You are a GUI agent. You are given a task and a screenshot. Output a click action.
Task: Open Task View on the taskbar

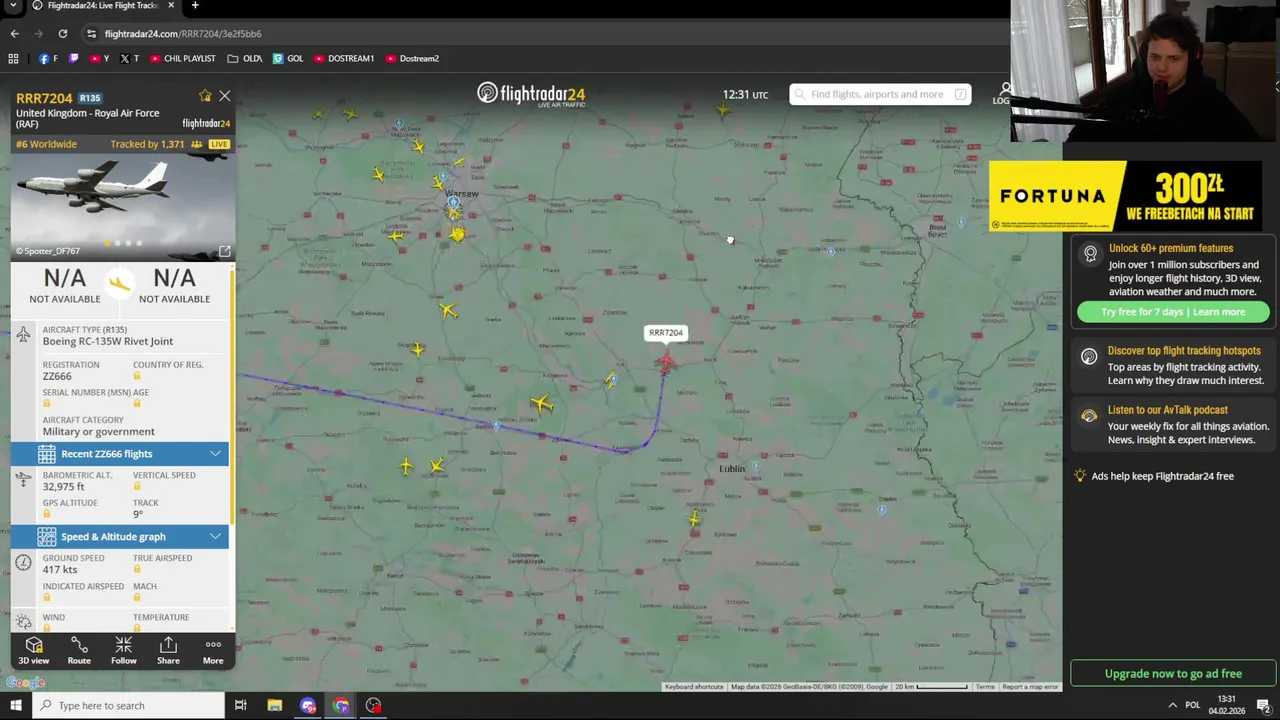coord(240,706)
